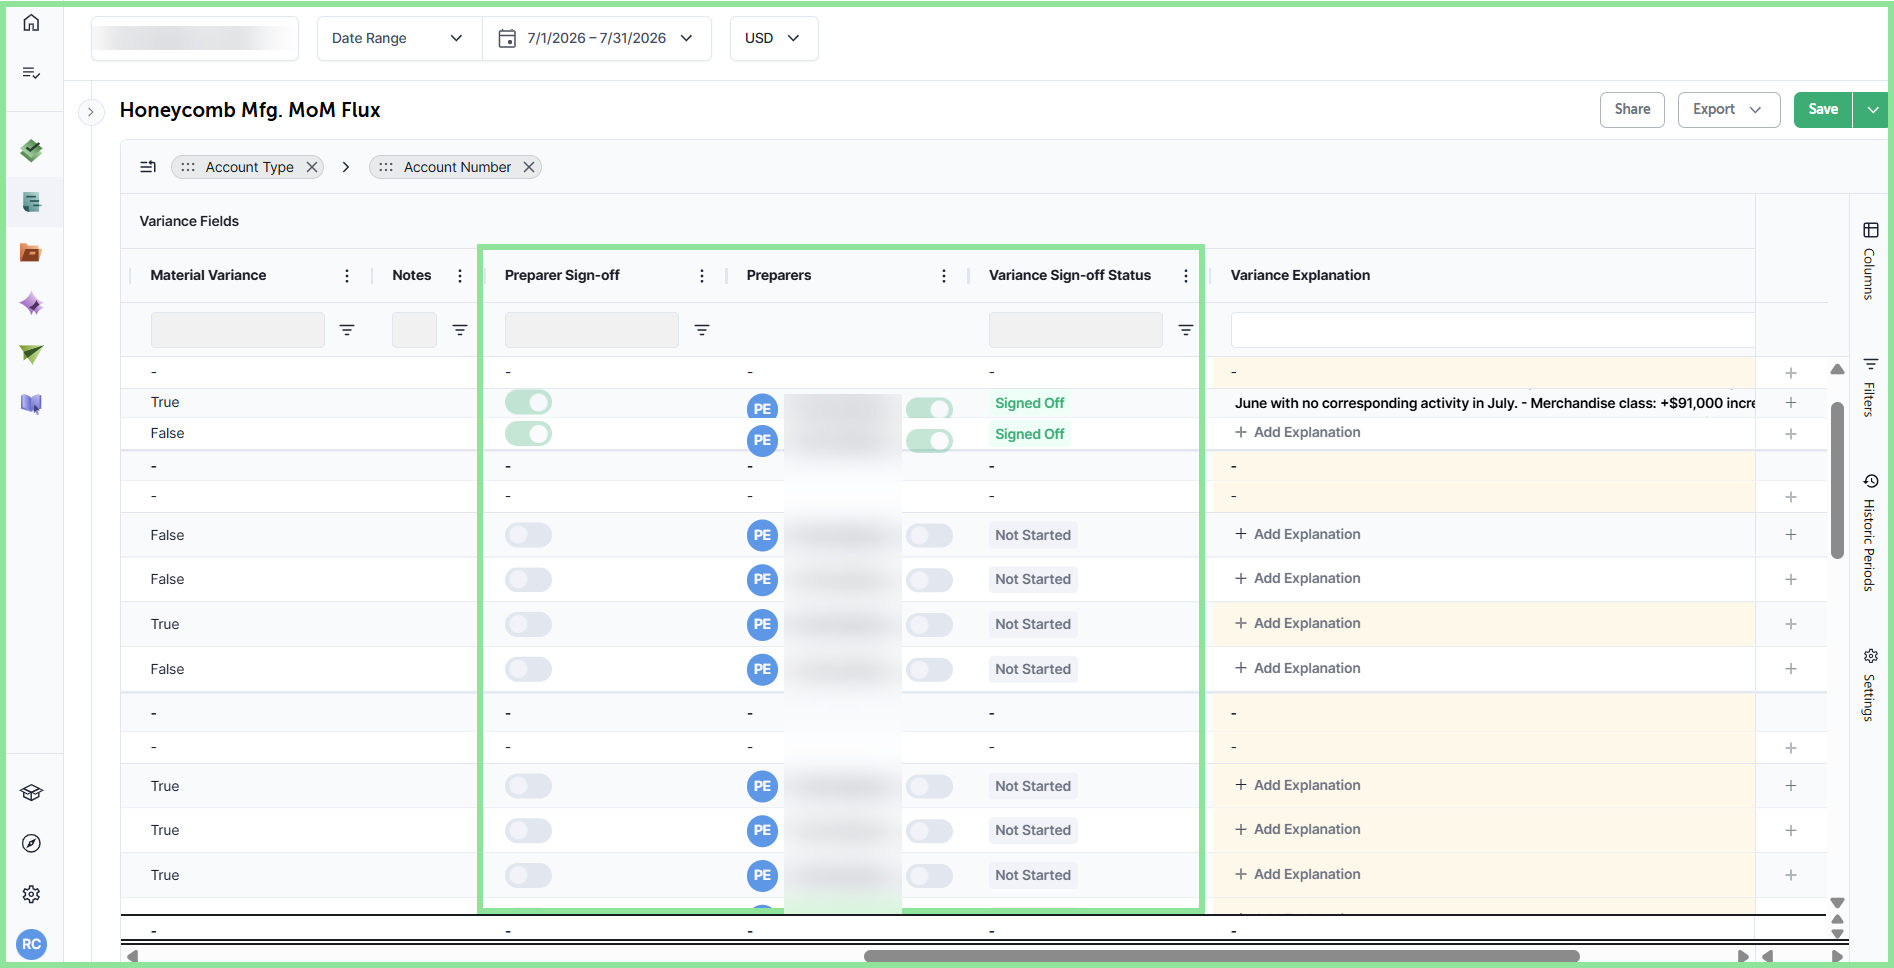Open the collapsed menu list icon
Screen dimensions: 1894x968
coord(31,73)
